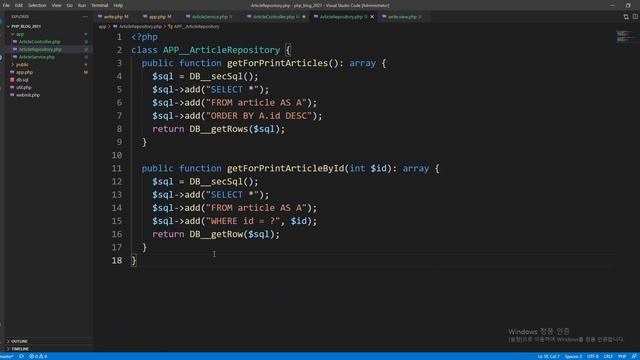Open util.php in the file tree
640x360 pixels.
(x=23, y=87)
